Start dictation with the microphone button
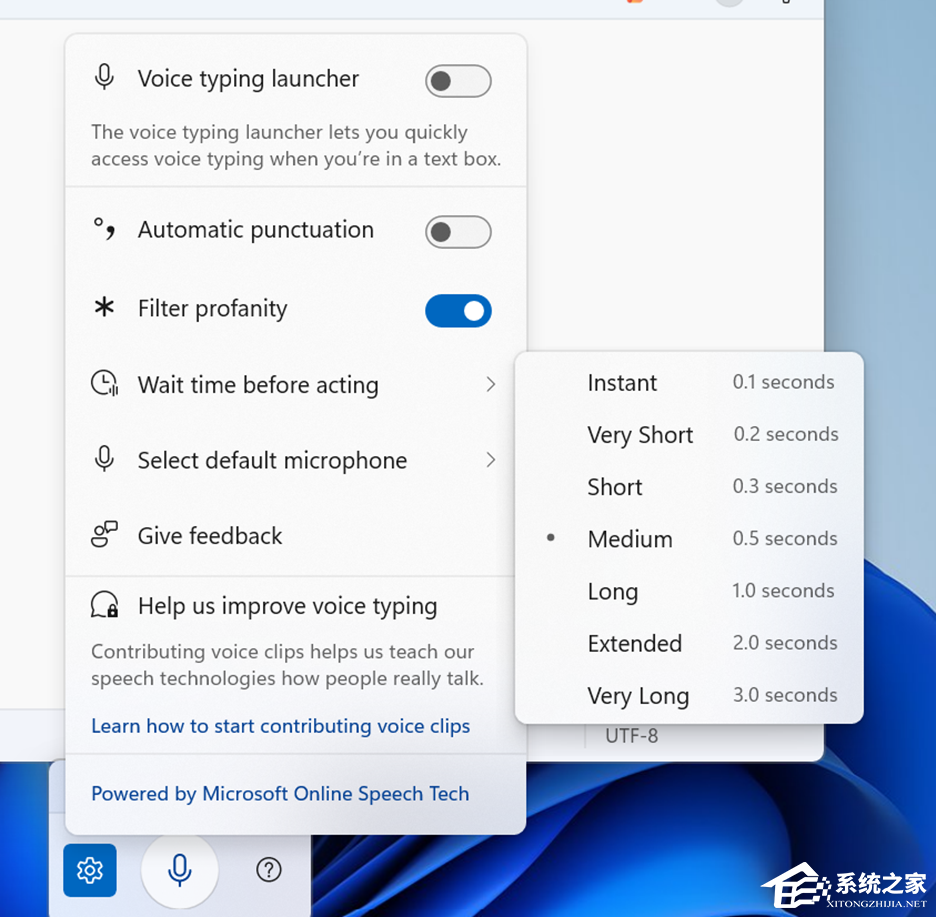936x917 pixels. point(180,870)
